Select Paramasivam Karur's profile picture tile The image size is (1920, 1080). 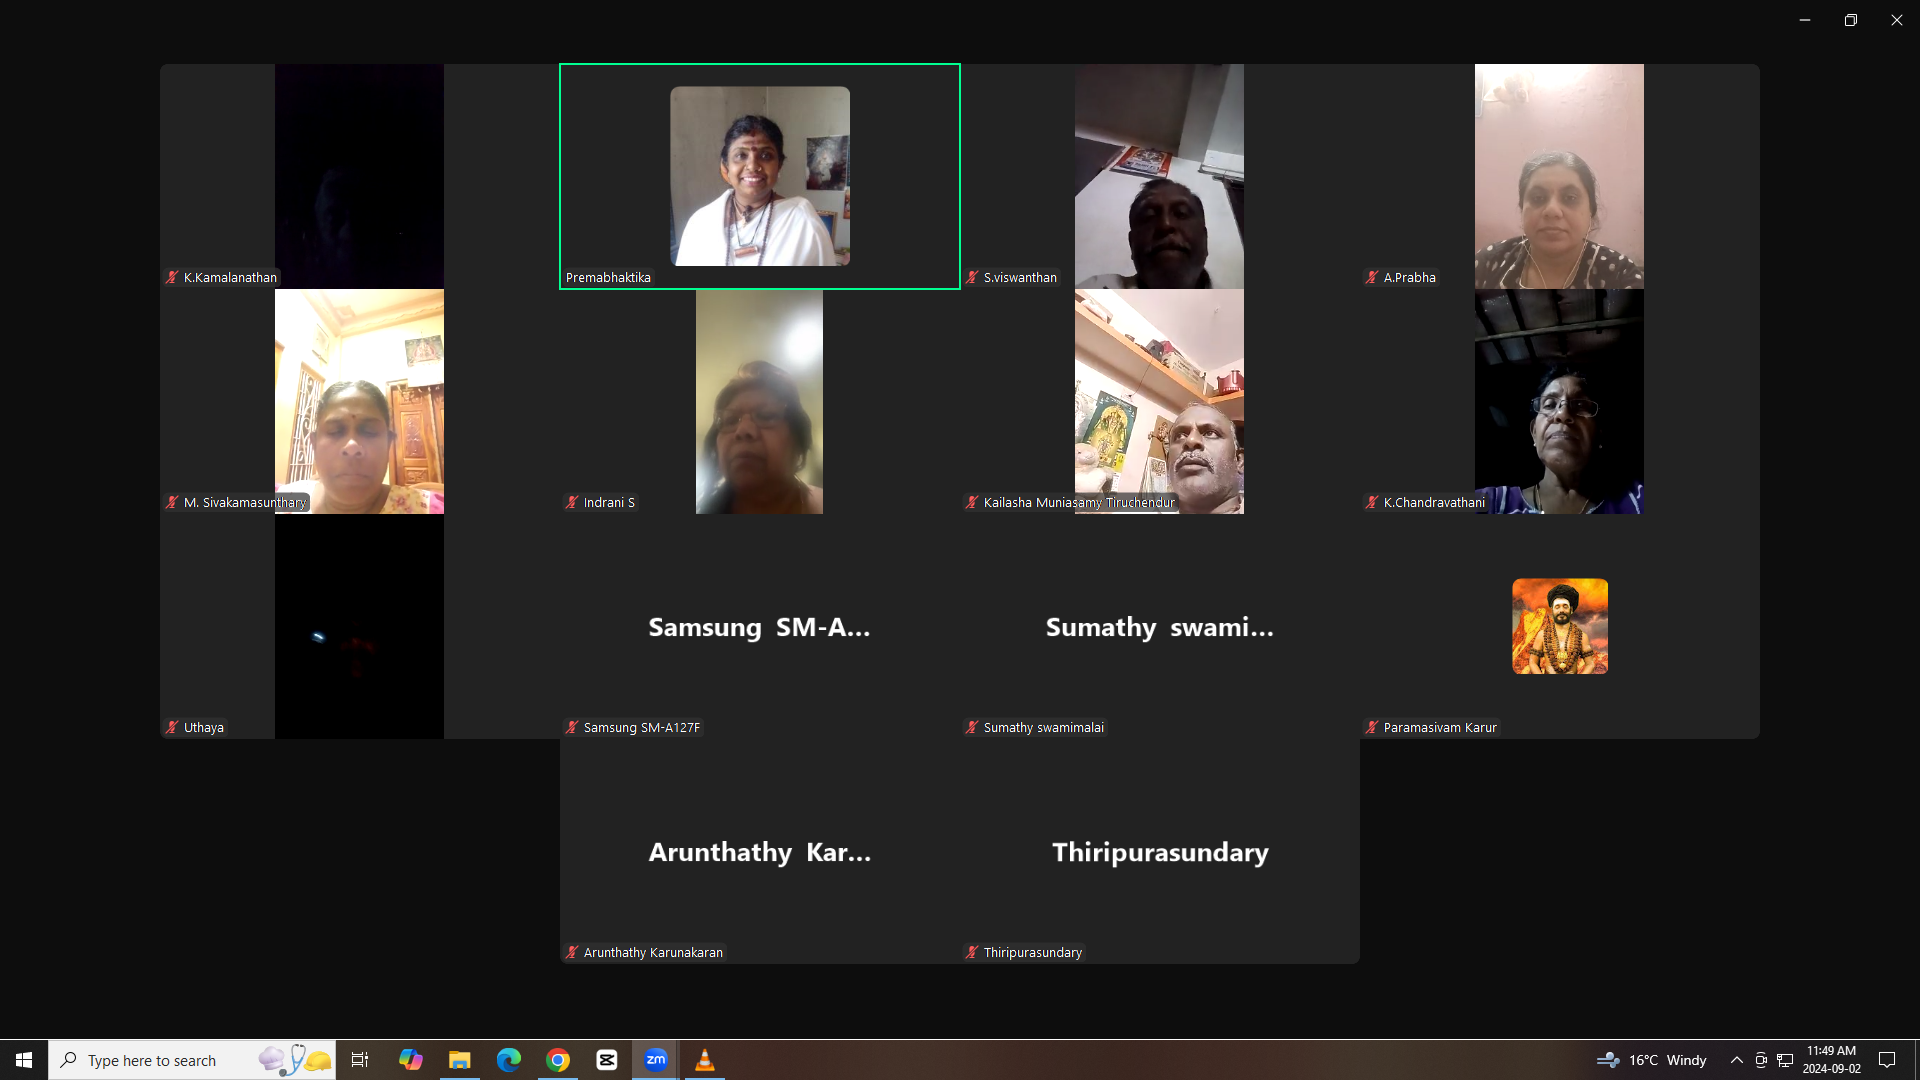tap(1559, 626)
